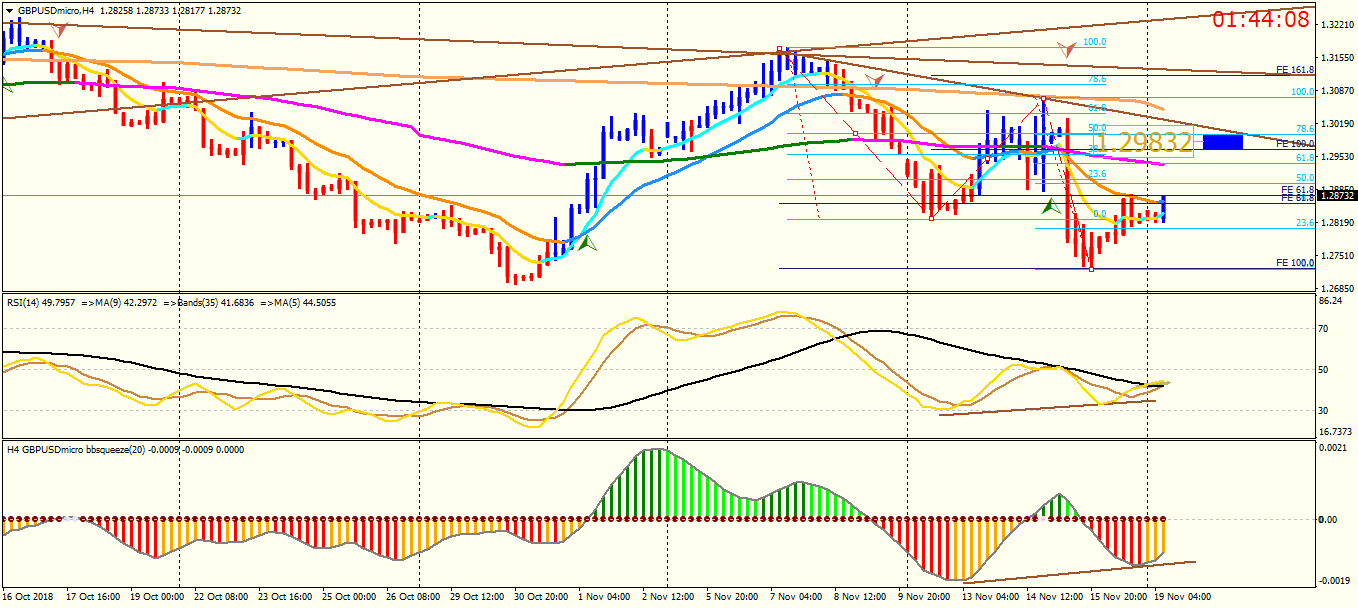The image size is (1358, 608).
Task: Click the 1.32210 value on price scale
Action: point(1337,24)
